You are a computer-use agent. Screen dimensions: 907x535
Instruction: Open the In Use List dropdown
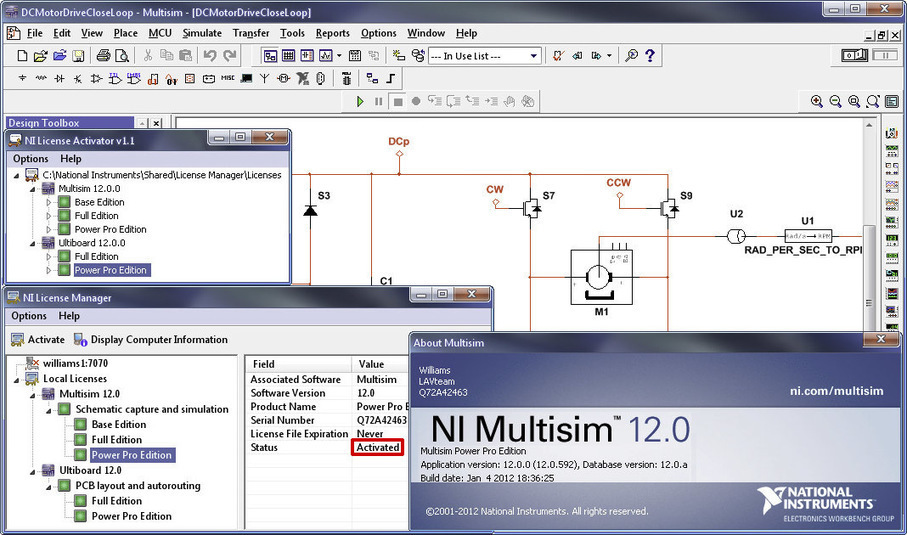pyautogui.click(x=533, y=56)
